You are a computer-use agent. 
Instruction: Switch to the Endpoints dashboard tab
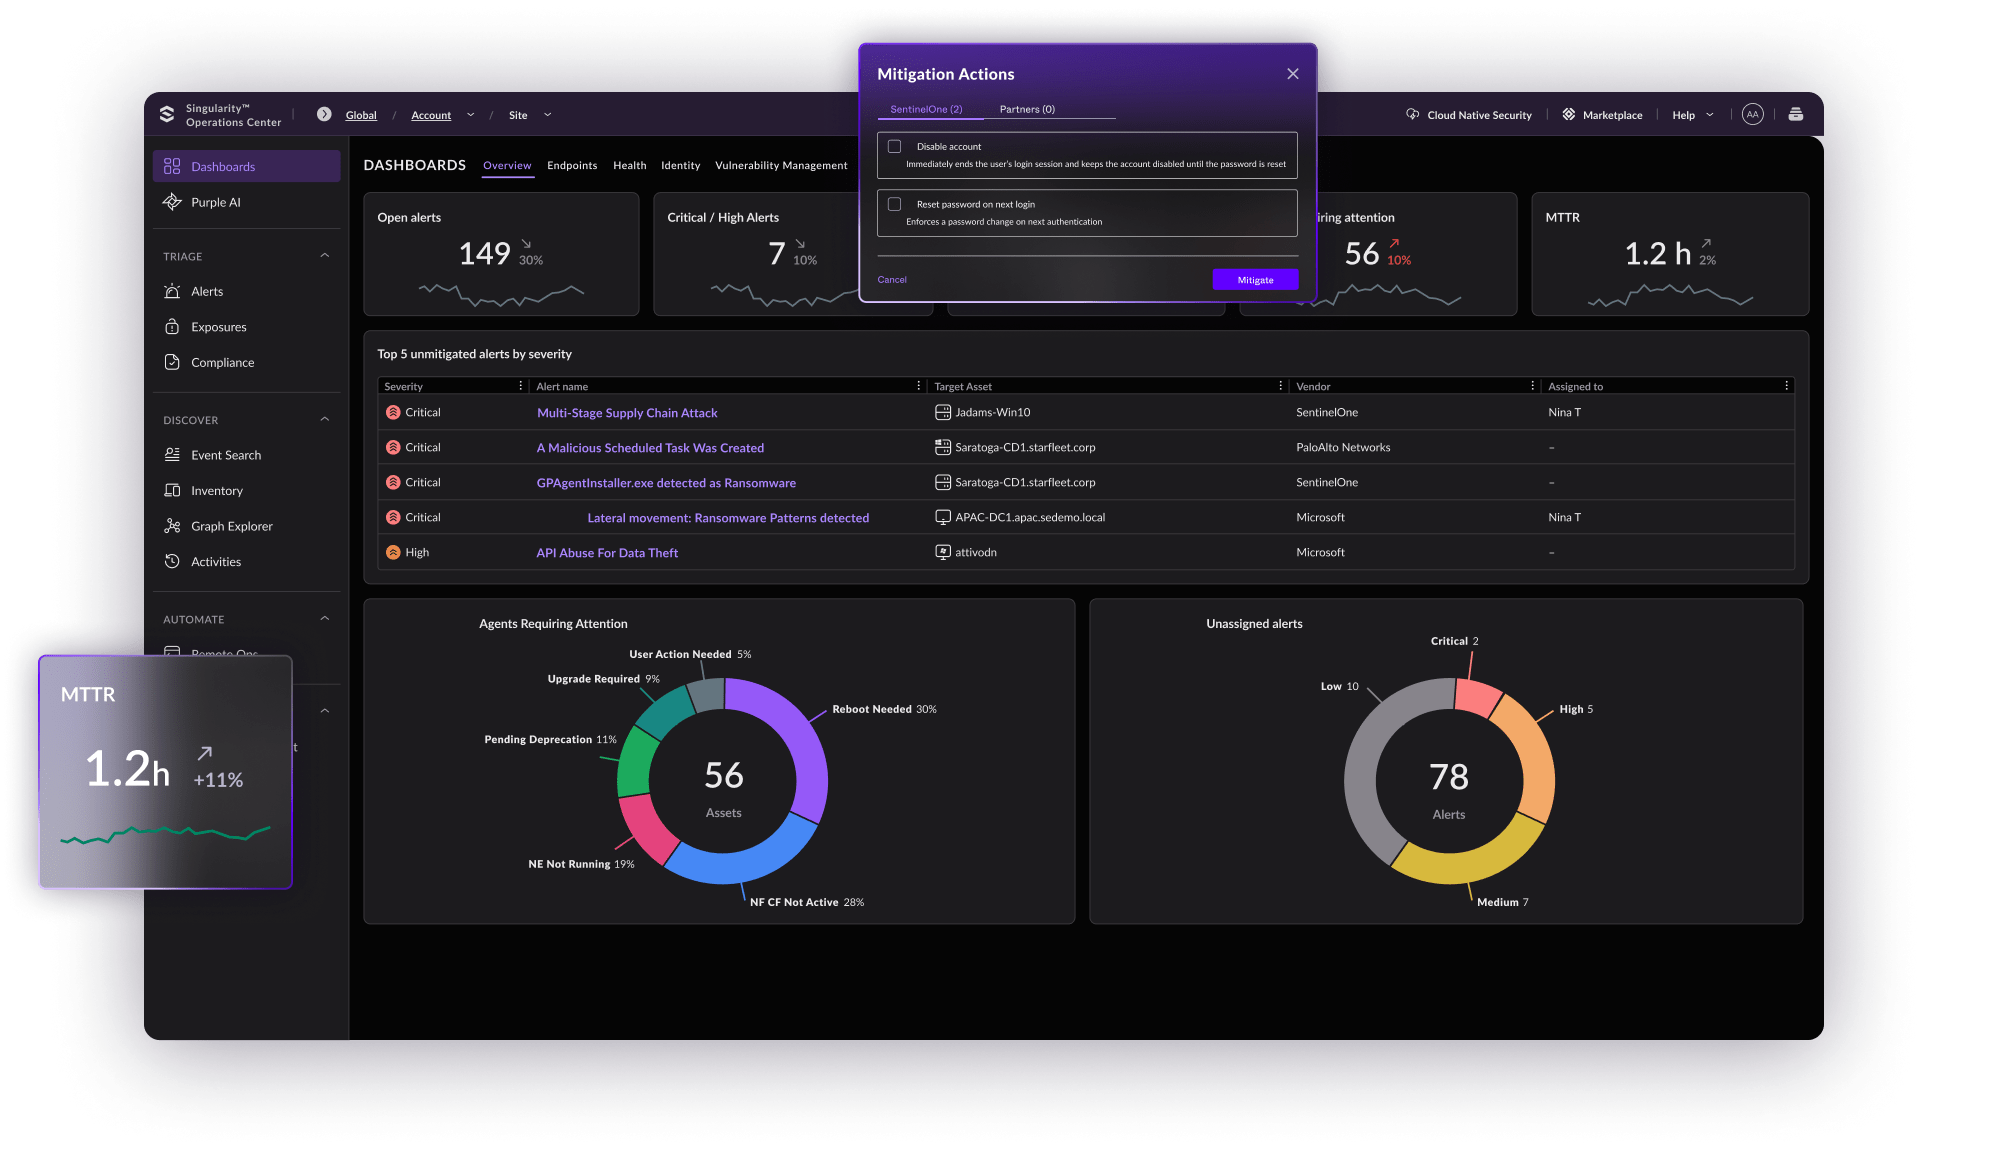(572, 166)
